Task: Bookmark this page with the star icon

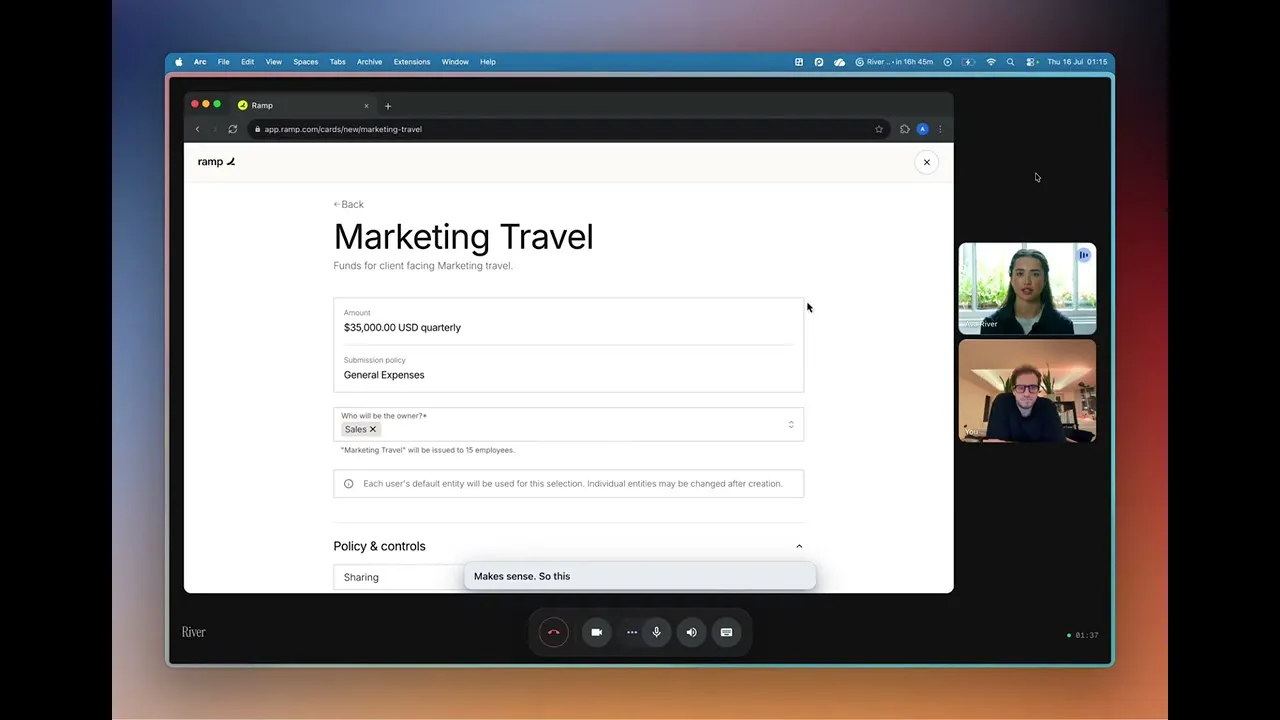Action: pos(879,129)
